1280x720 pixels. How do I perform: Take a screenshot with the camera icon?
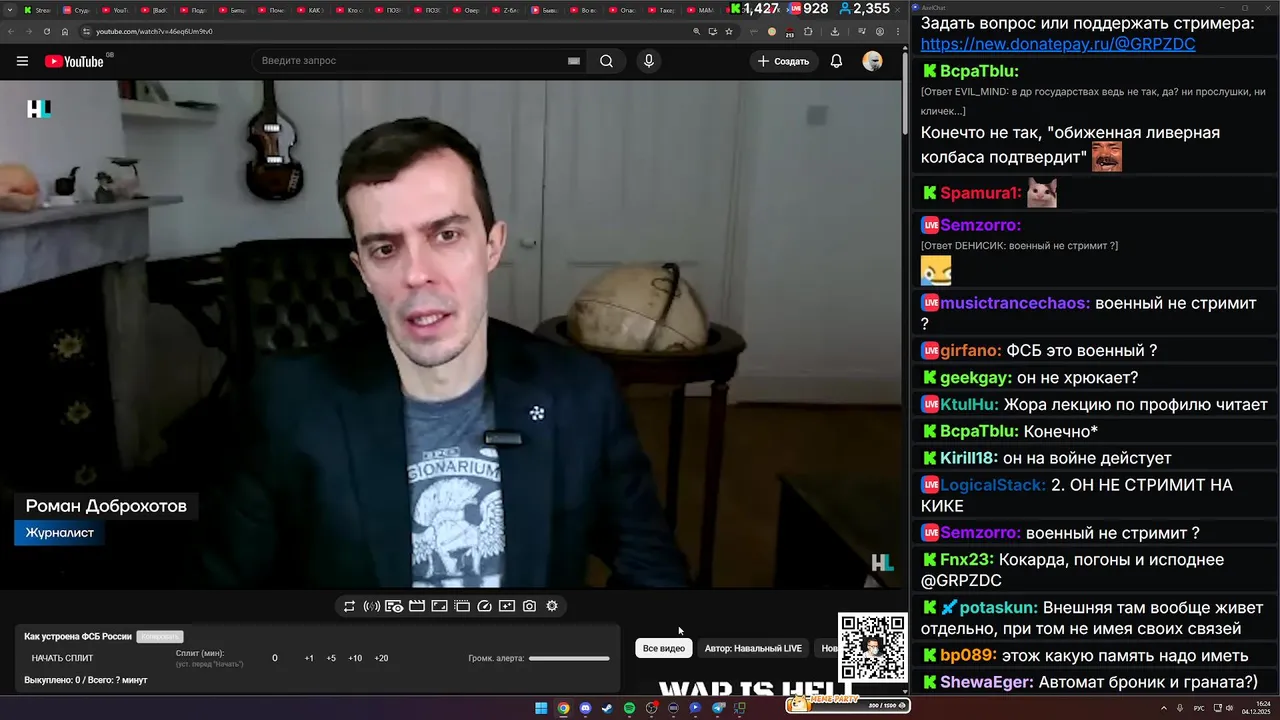coord(529,606)
